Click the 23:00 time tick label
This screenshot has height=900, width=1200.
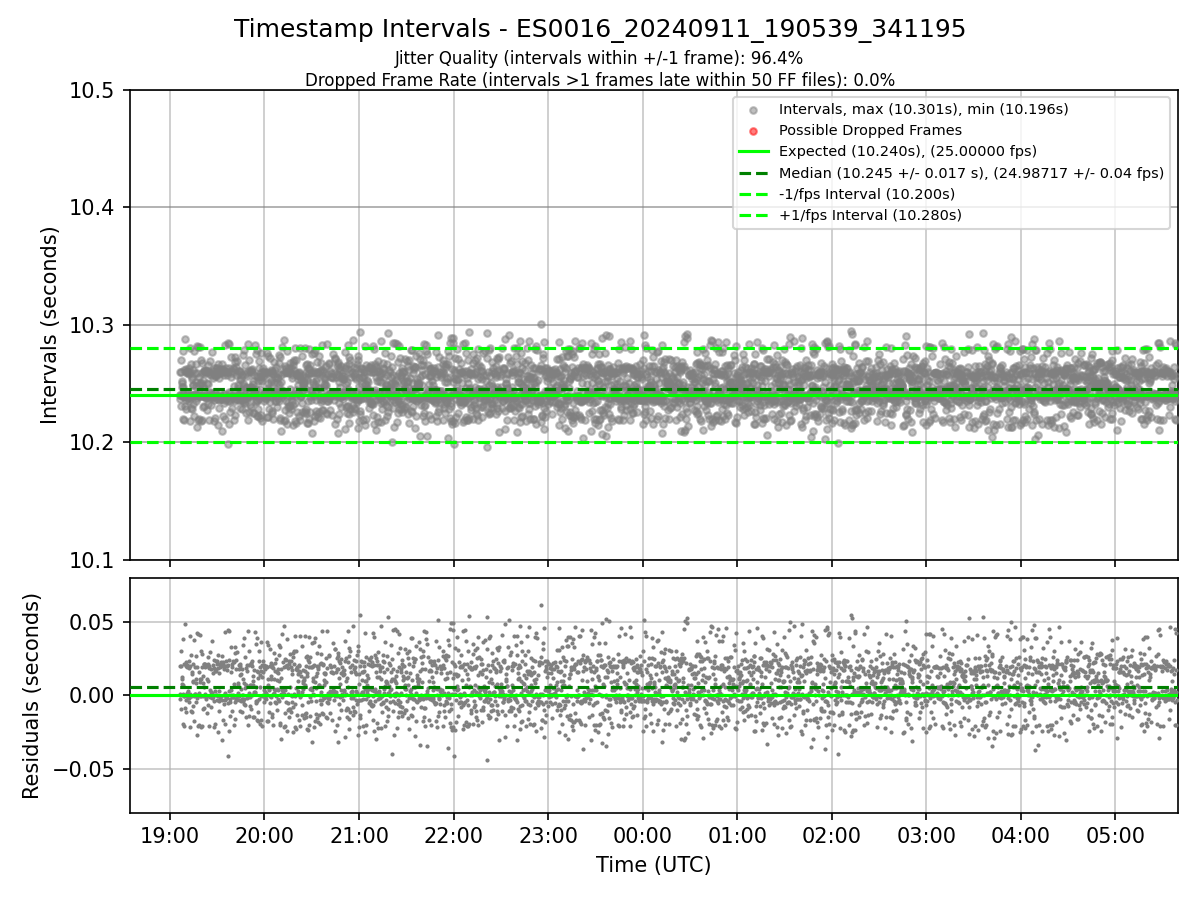tap(548, 835)
